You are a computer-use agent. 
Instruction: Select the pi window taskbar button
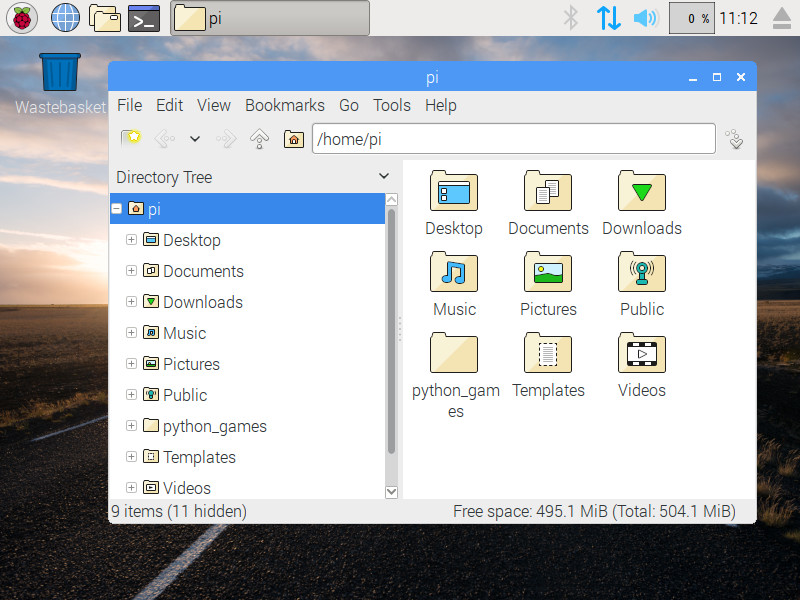point(270,18)
